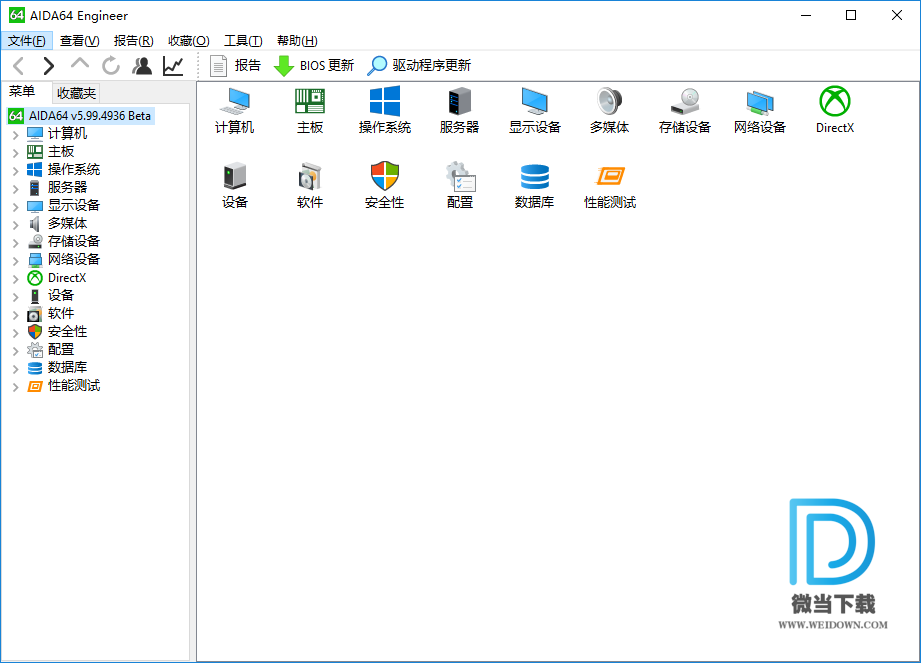The height and width of the screenshot is (663, 921).
Task: Open the 查看(V) menu
Action: pyautogui.click(x=80, y=41)
